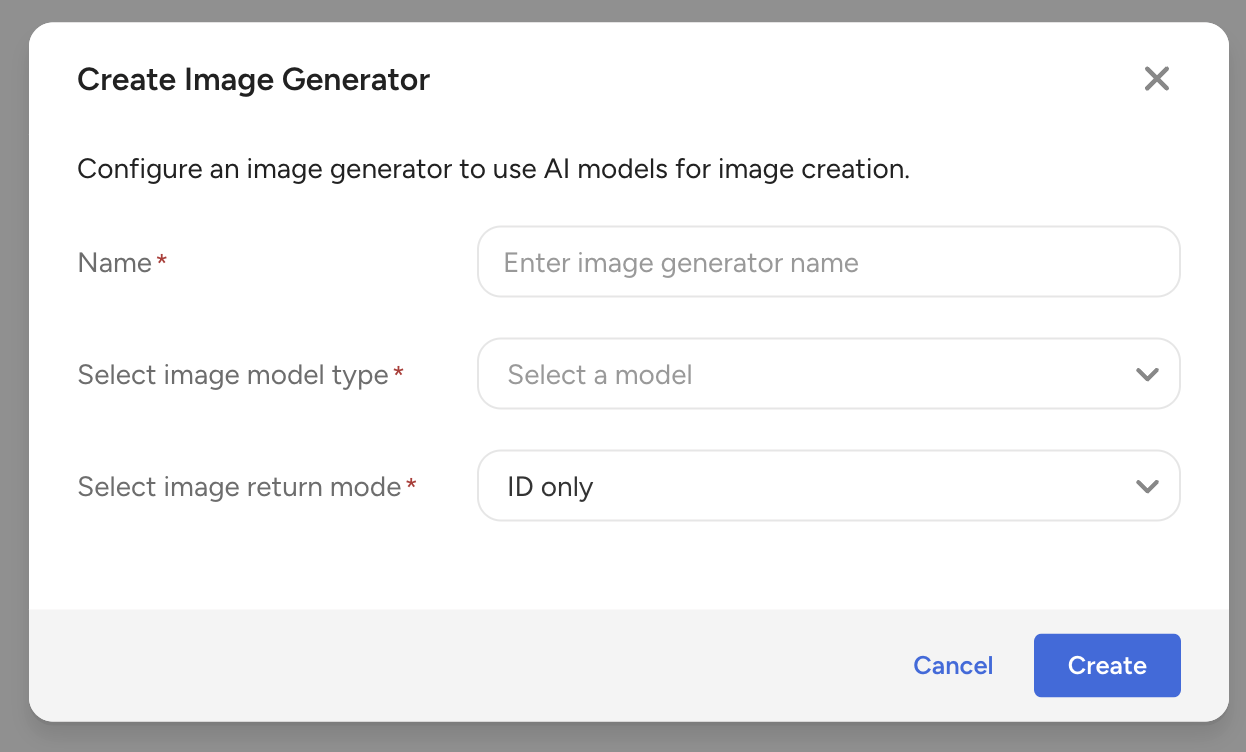
Task: Click the asterisk after image return mode
Action: (411, 485)
